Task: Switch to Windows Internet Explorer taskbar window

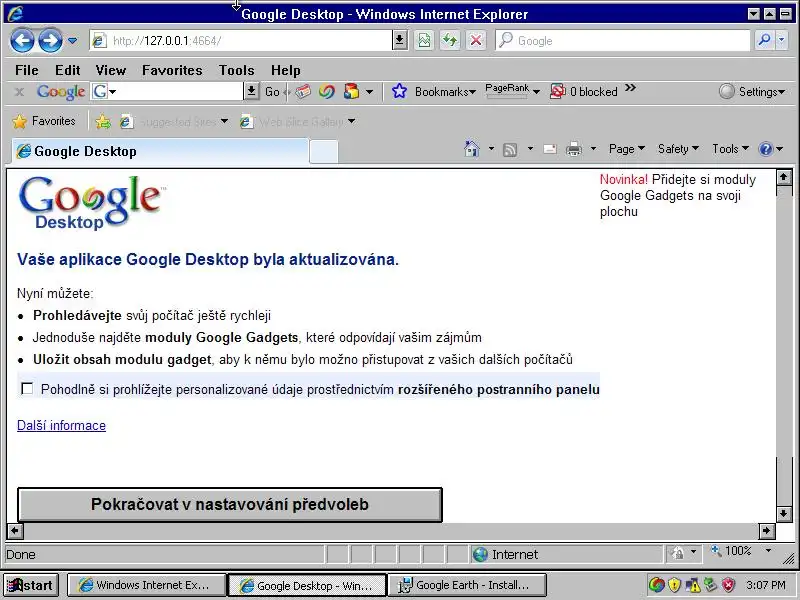Action: coord(147,585)
